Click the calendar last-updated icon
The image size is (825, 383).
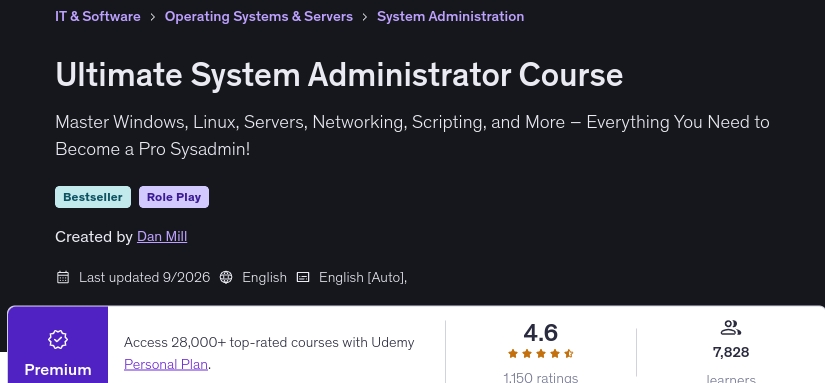pos(63,277)
